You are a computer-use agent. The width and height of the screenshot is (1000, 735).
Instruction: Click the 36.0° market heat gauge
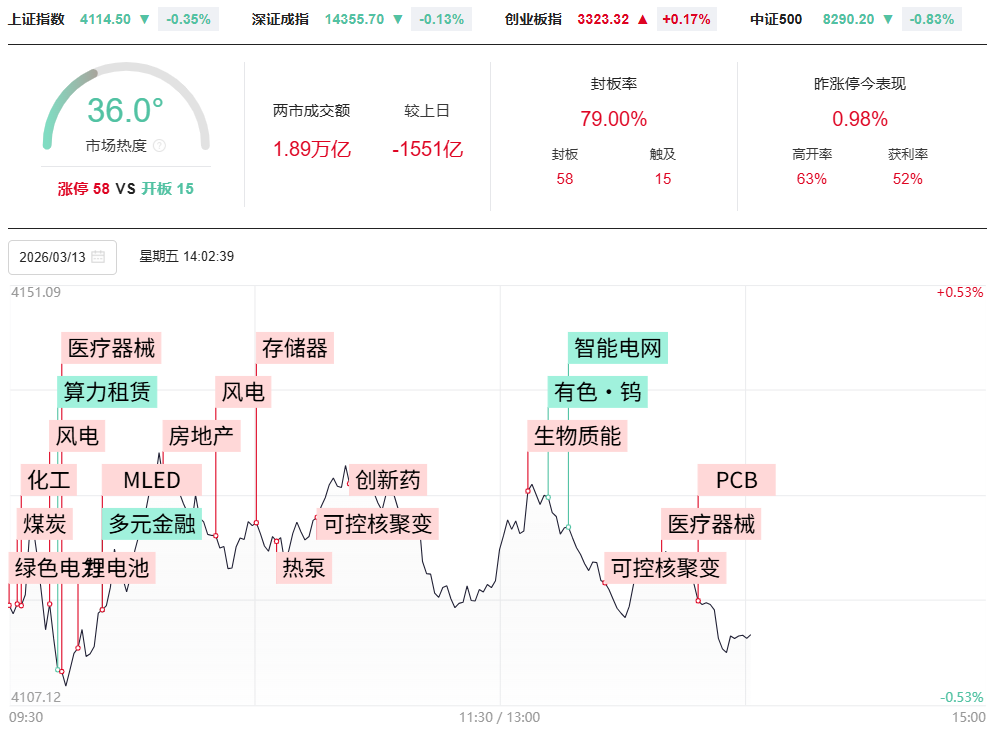pos(125,110)
